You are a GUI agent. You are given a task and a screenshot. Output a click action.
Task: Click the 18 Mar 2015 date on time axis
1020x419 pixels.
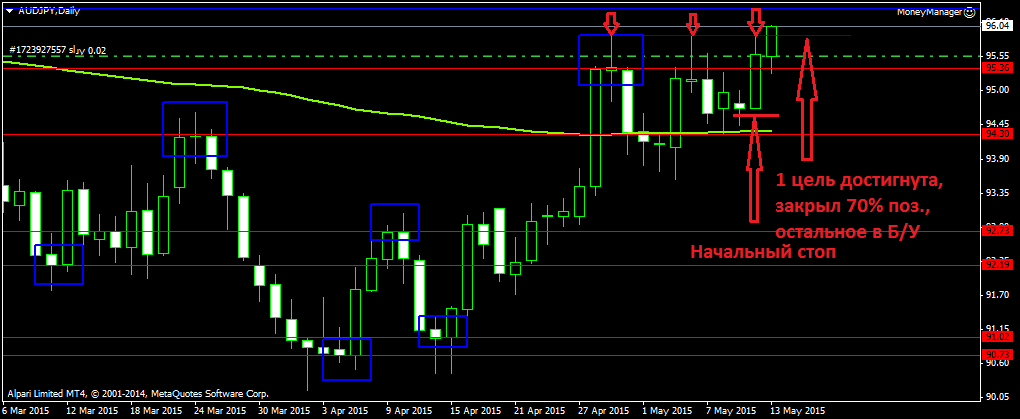(157, 411)
